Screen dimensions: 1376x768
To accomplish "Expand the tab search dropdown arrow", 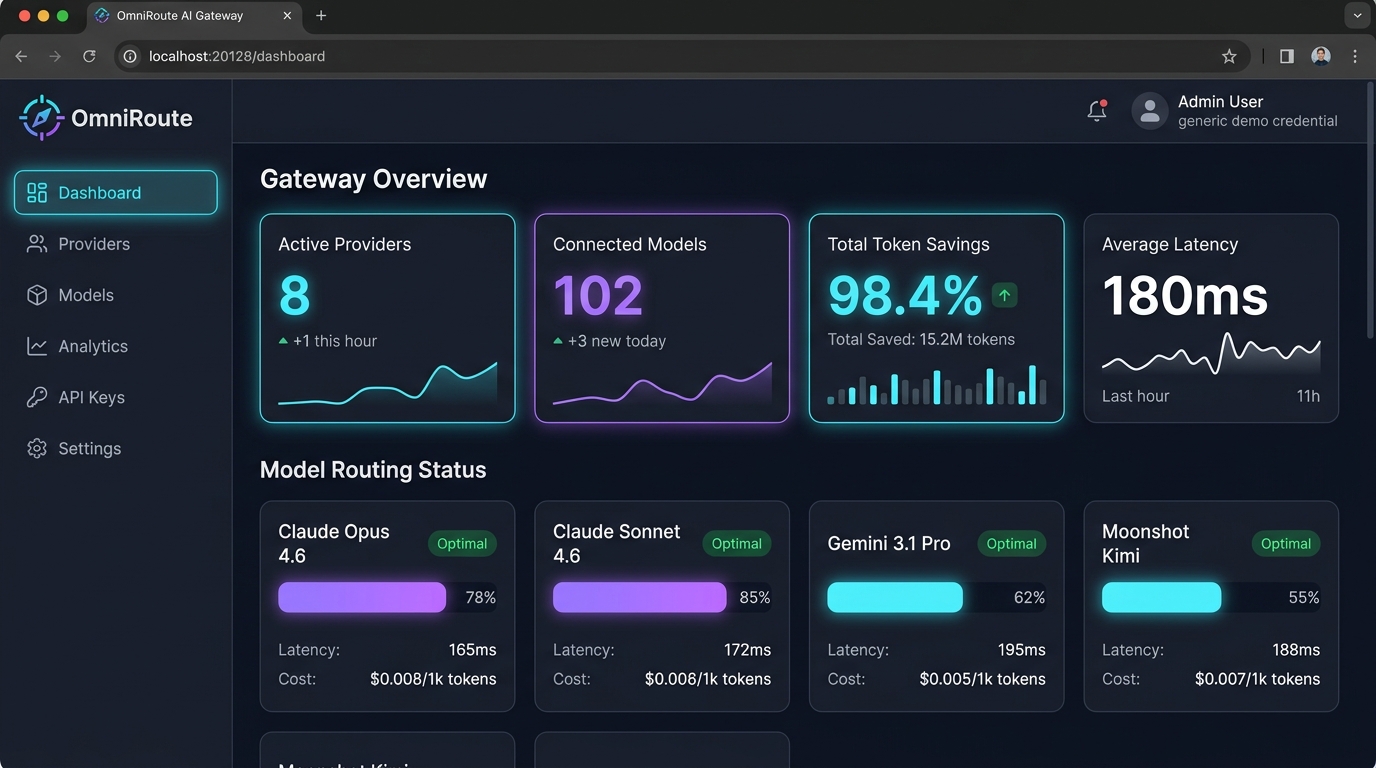I will click(x=1357, y=16).
